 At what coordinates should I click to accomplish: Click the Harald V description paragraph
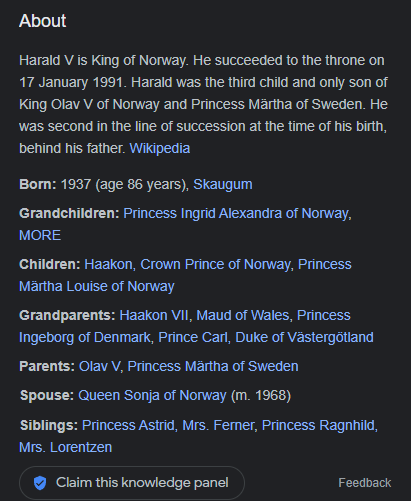click(203, 104)
